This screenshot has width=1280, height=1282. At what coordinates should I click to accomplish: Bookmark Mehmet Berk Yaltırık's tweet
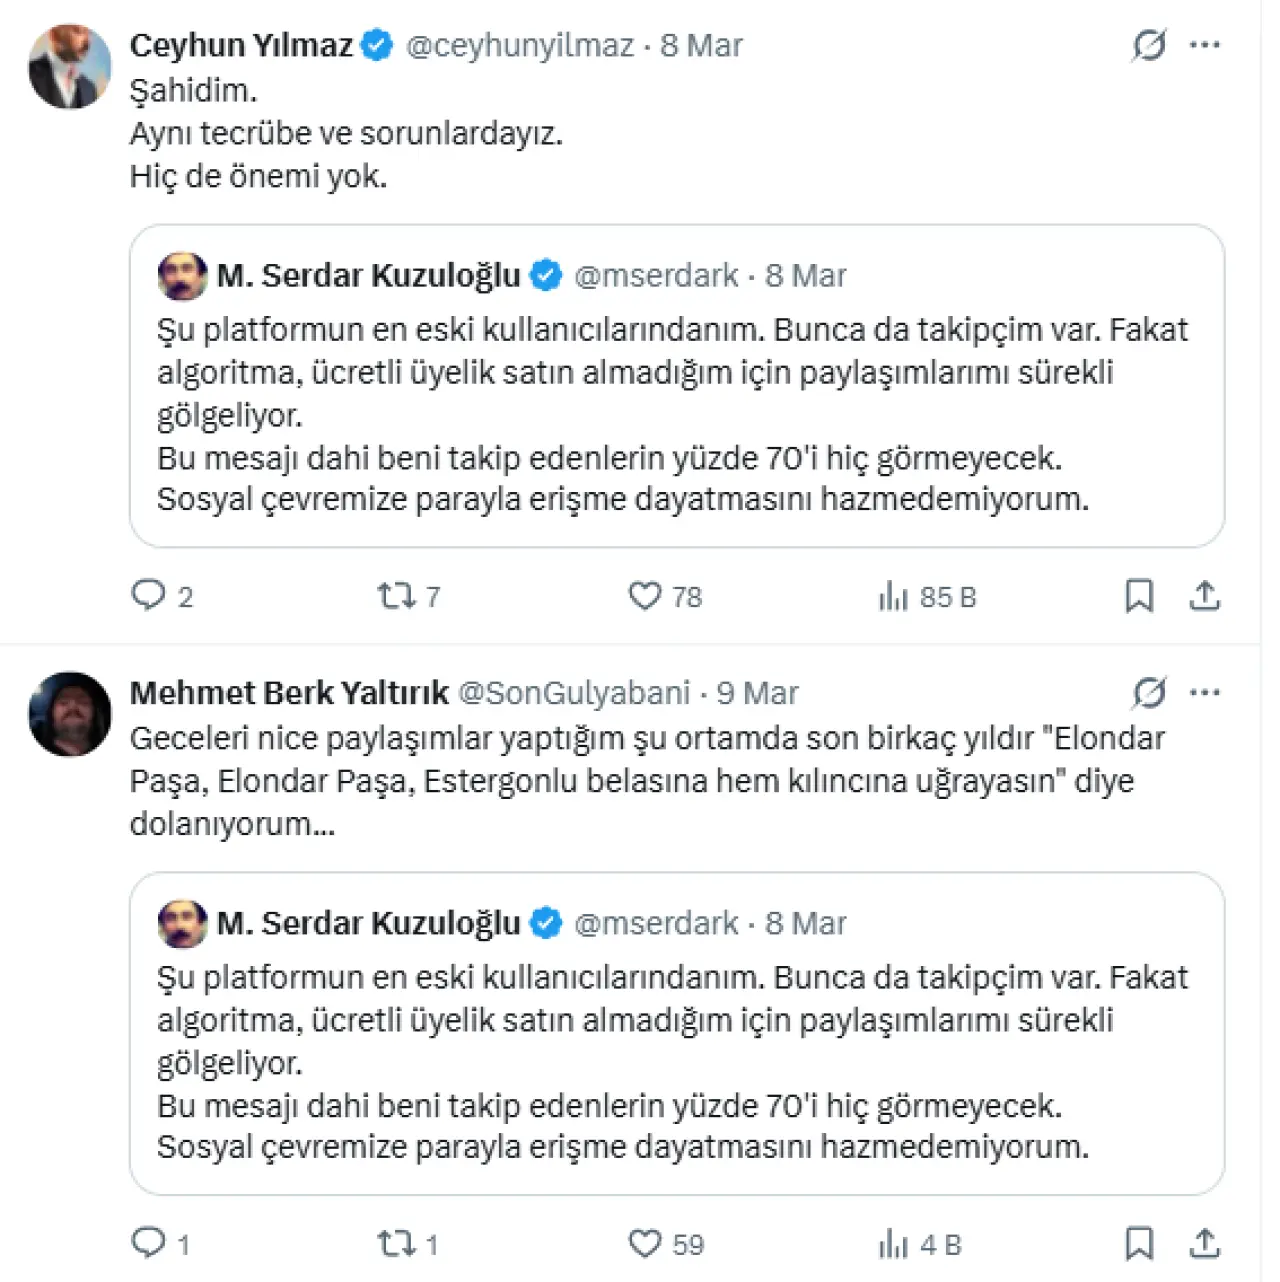click(x=1139, y=1243)
